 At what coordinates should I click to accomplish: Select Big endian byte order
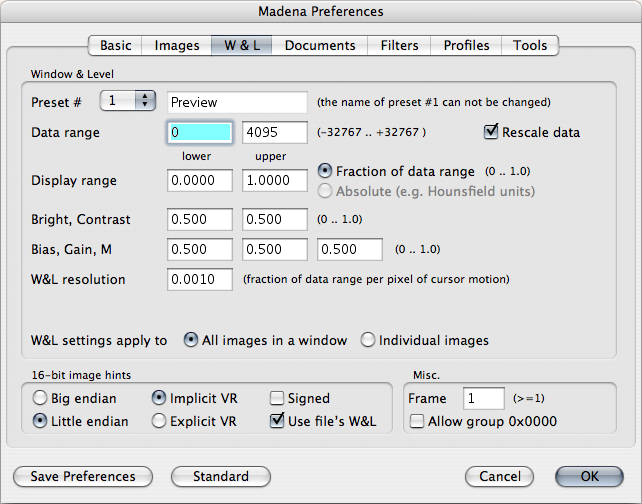pos(40,398)
